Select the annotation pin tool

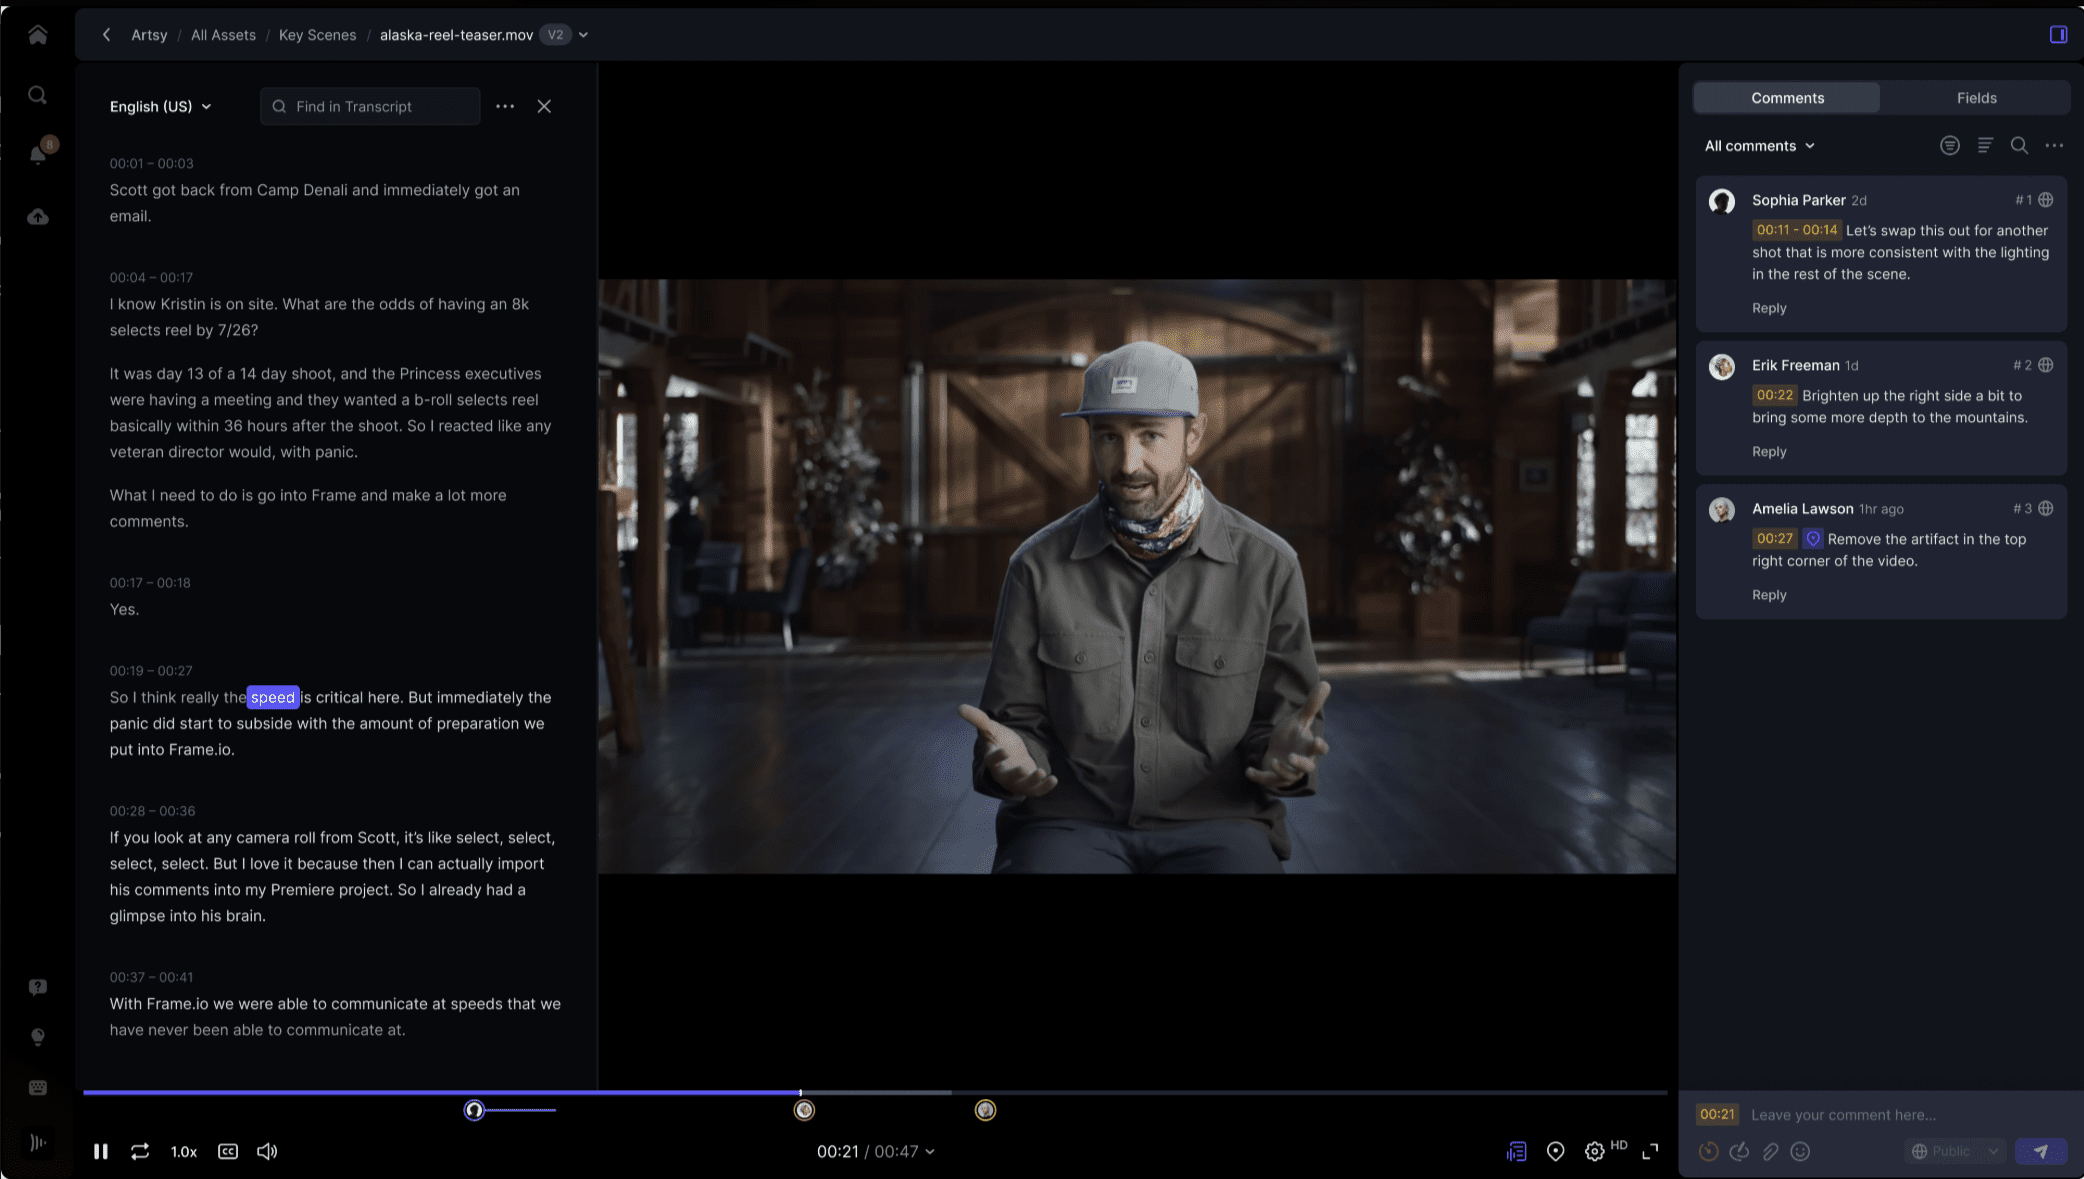[1555, 1151]
